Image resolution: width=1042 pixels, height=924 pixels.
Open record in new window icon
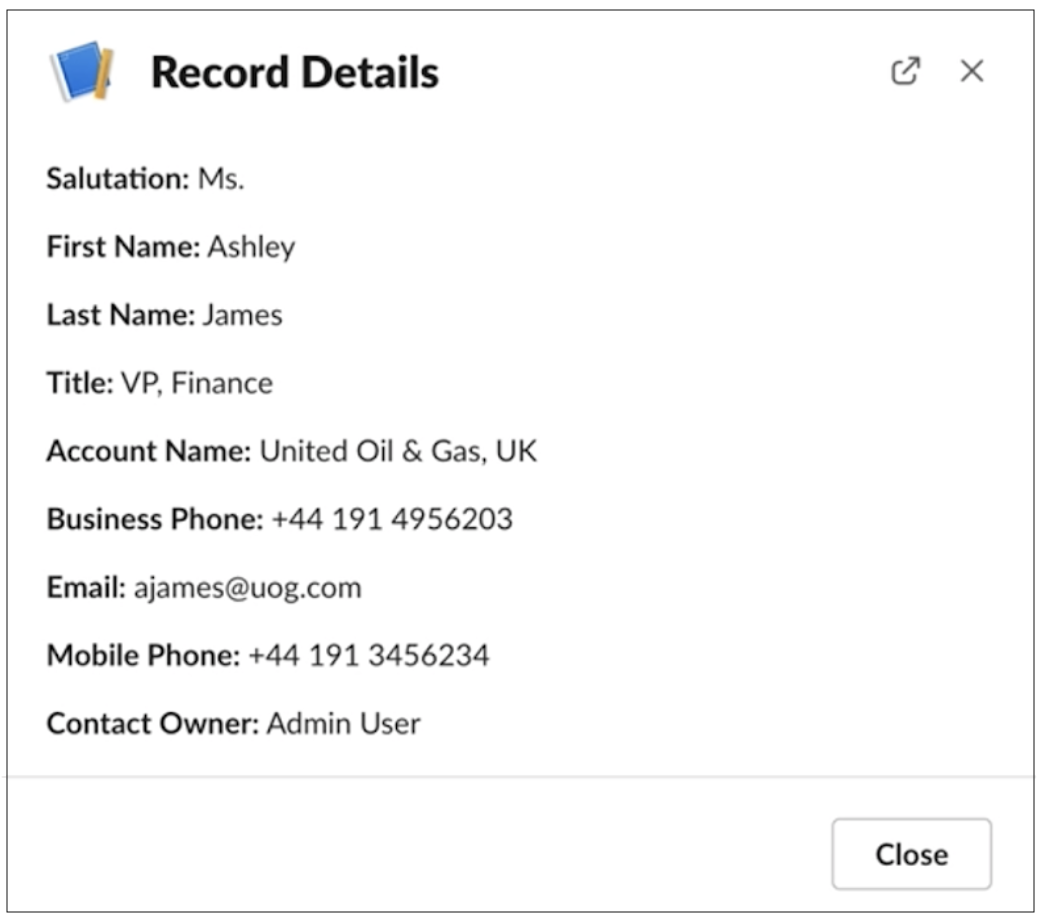(x=905, y=70)
